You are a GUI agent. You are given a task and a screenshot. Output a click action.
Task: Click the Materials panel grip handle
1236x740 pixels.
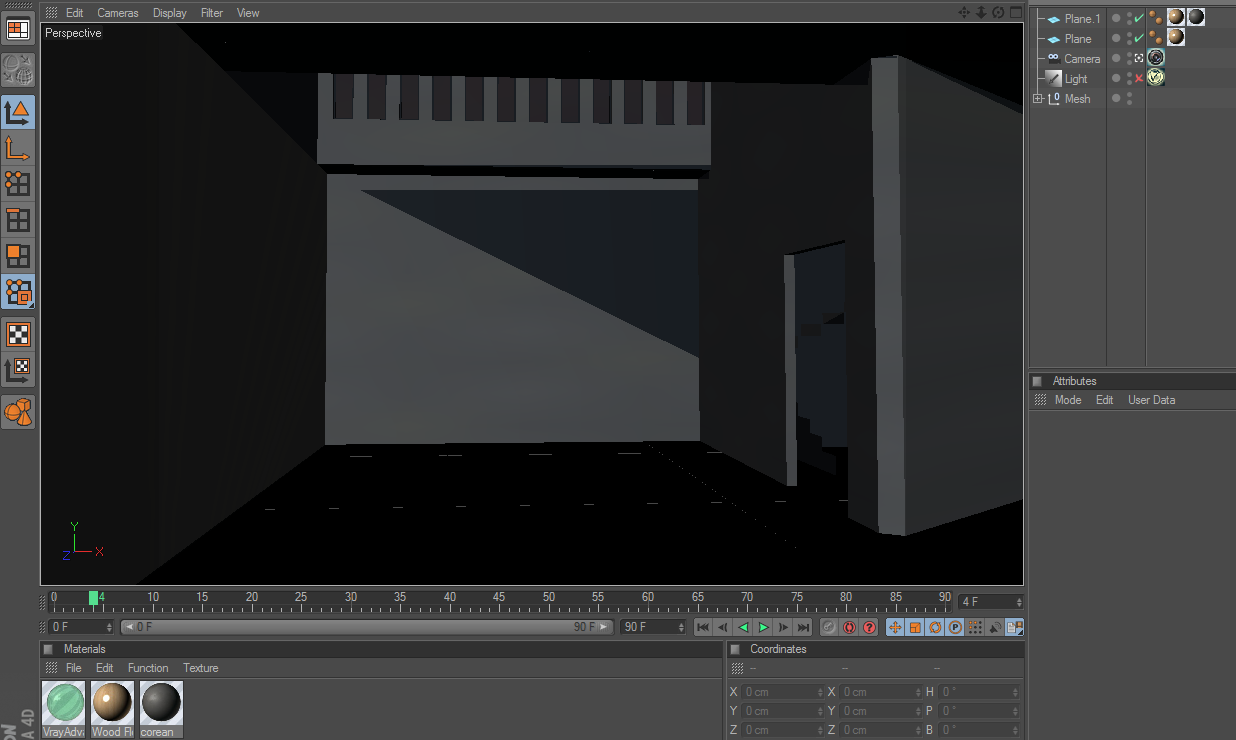51,667
